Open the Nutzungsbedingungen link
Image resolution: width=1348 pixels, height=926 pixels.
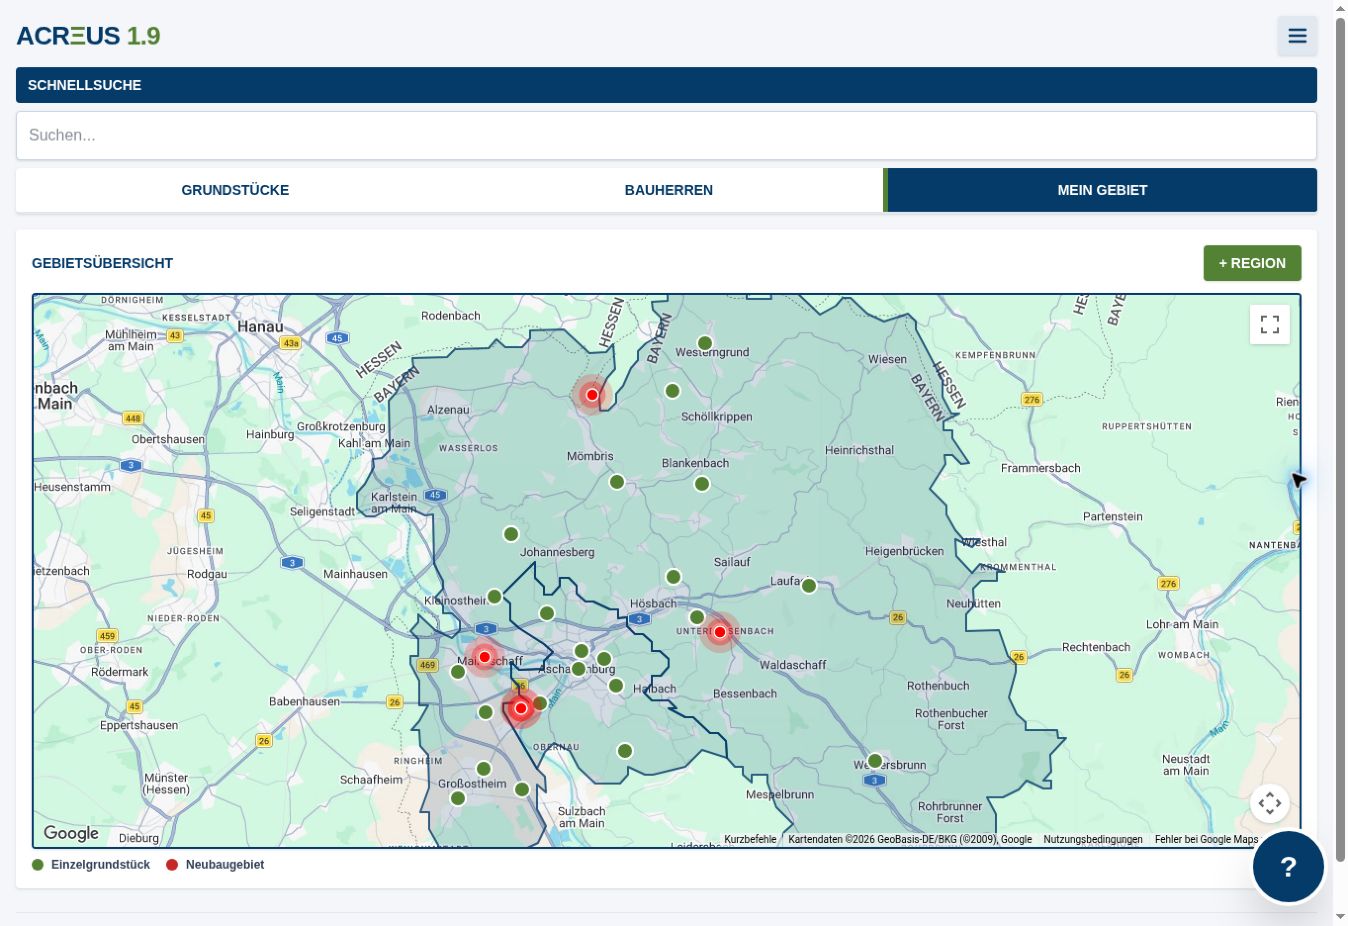click(x=1093, y=840)
